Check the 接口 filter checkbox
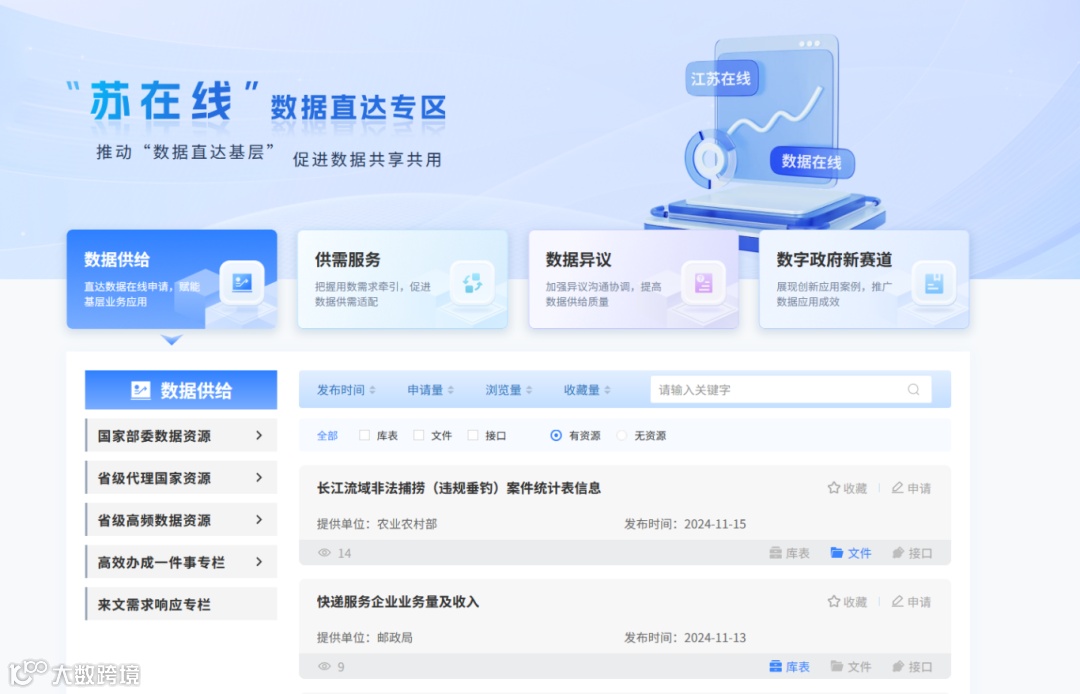Image resolution: width=1080 pixels, height=694 pixels. point(472,435)
